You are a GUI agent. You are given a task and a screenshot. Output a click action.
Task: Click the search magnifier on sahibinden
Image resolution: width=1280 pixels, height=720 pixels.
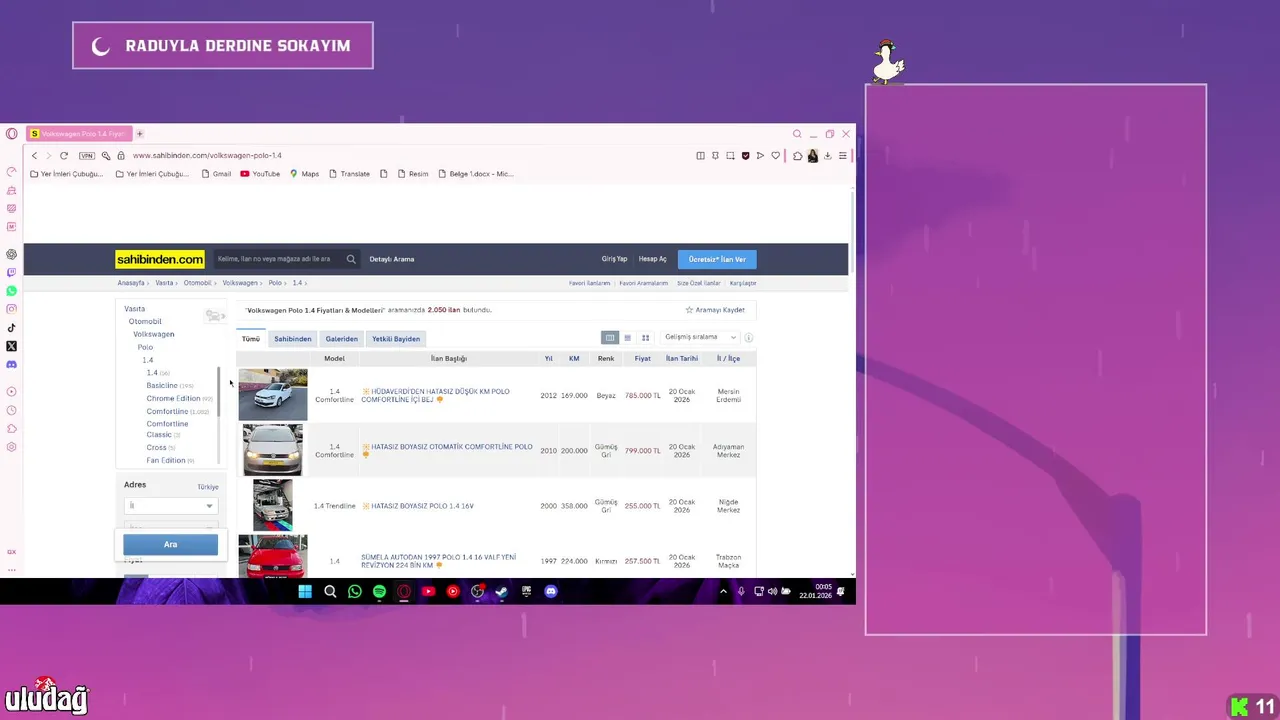(351, 259)
